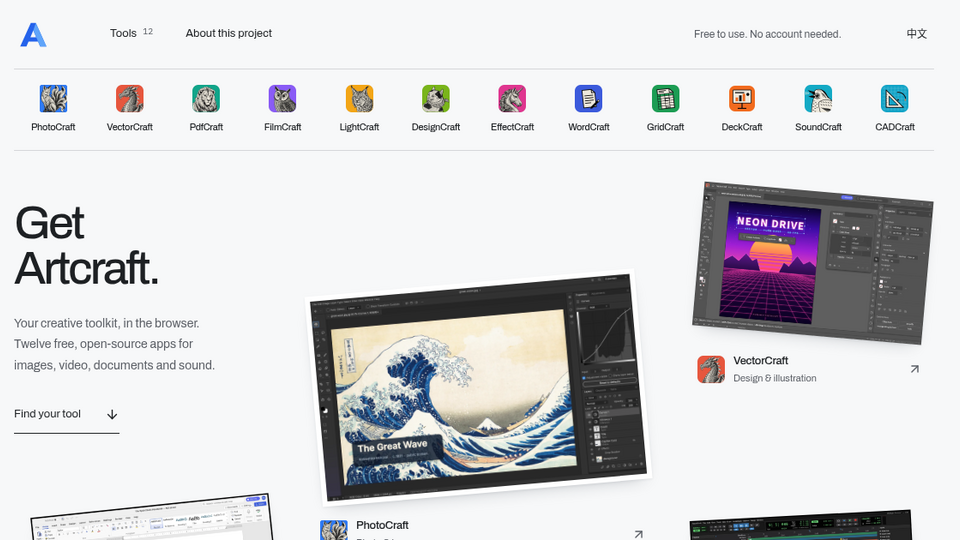The image size is (960, 540).
Task: Click PhotoCraft card icon below Great Wave screenshot
Action: (x=334, y=530)
